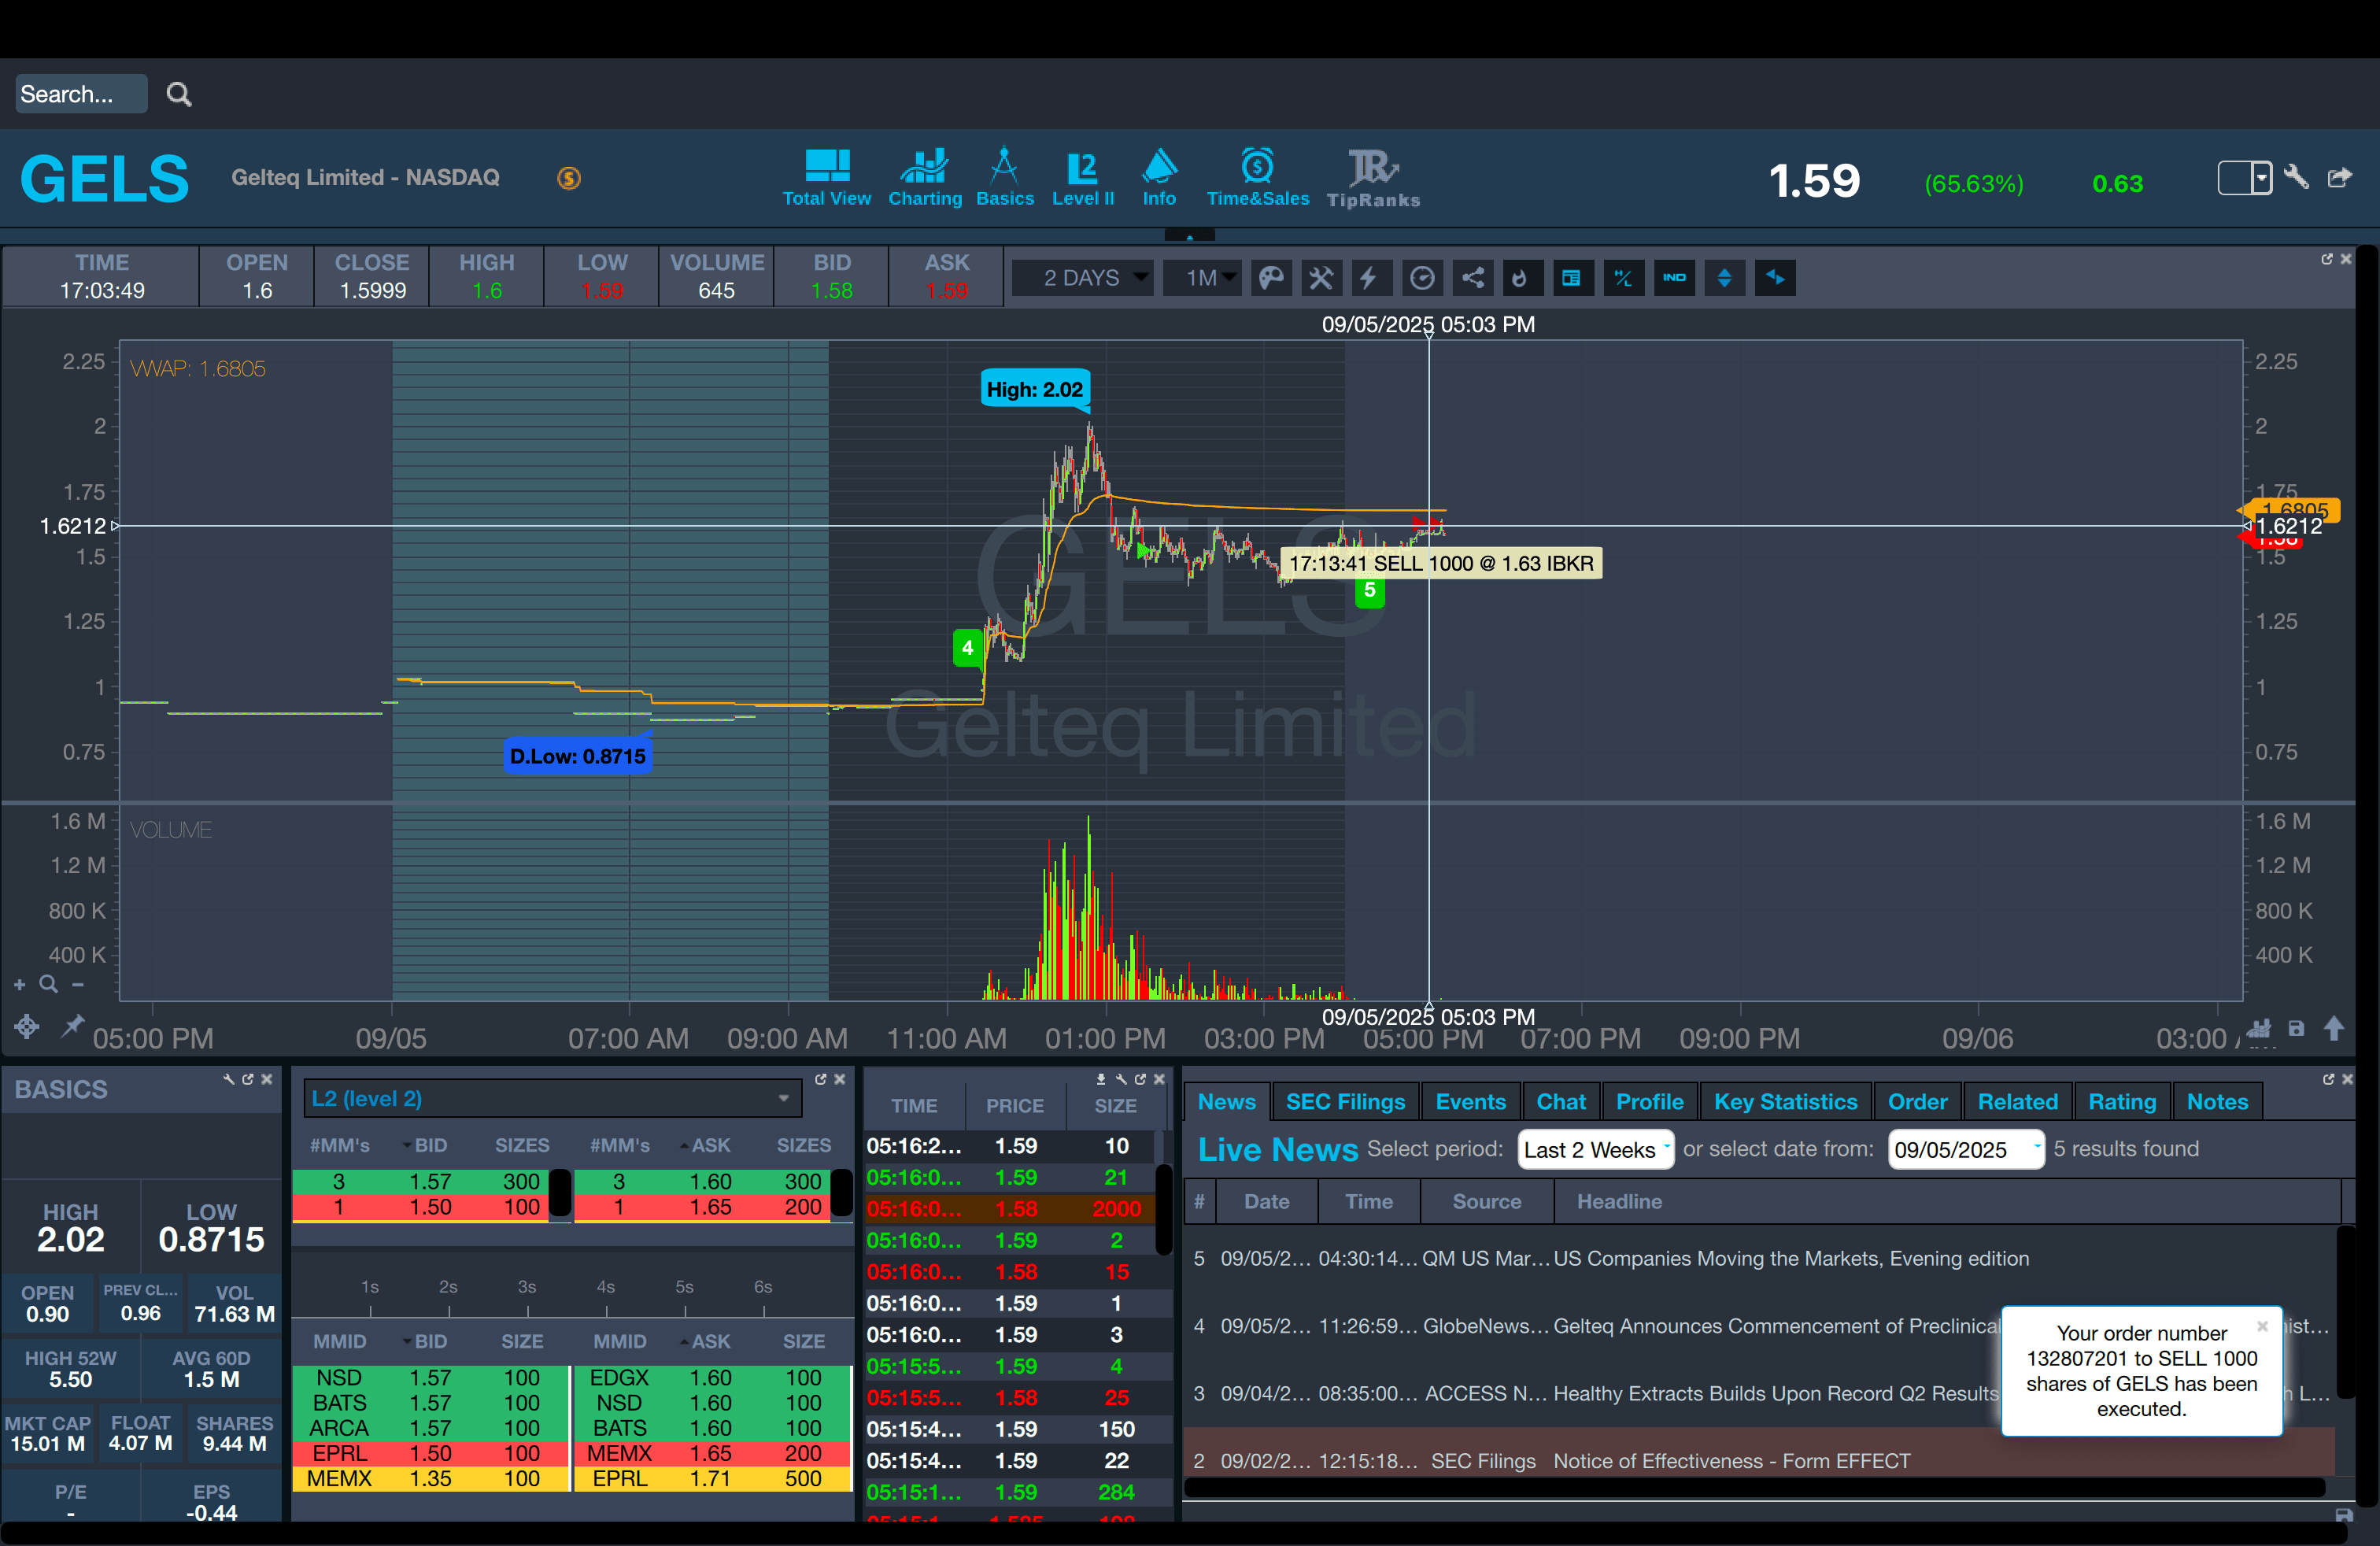The height and width of the screenshot is (1546, 2380).
Task: Open the 1M interval dropdown
Action: coord(1203,278)
